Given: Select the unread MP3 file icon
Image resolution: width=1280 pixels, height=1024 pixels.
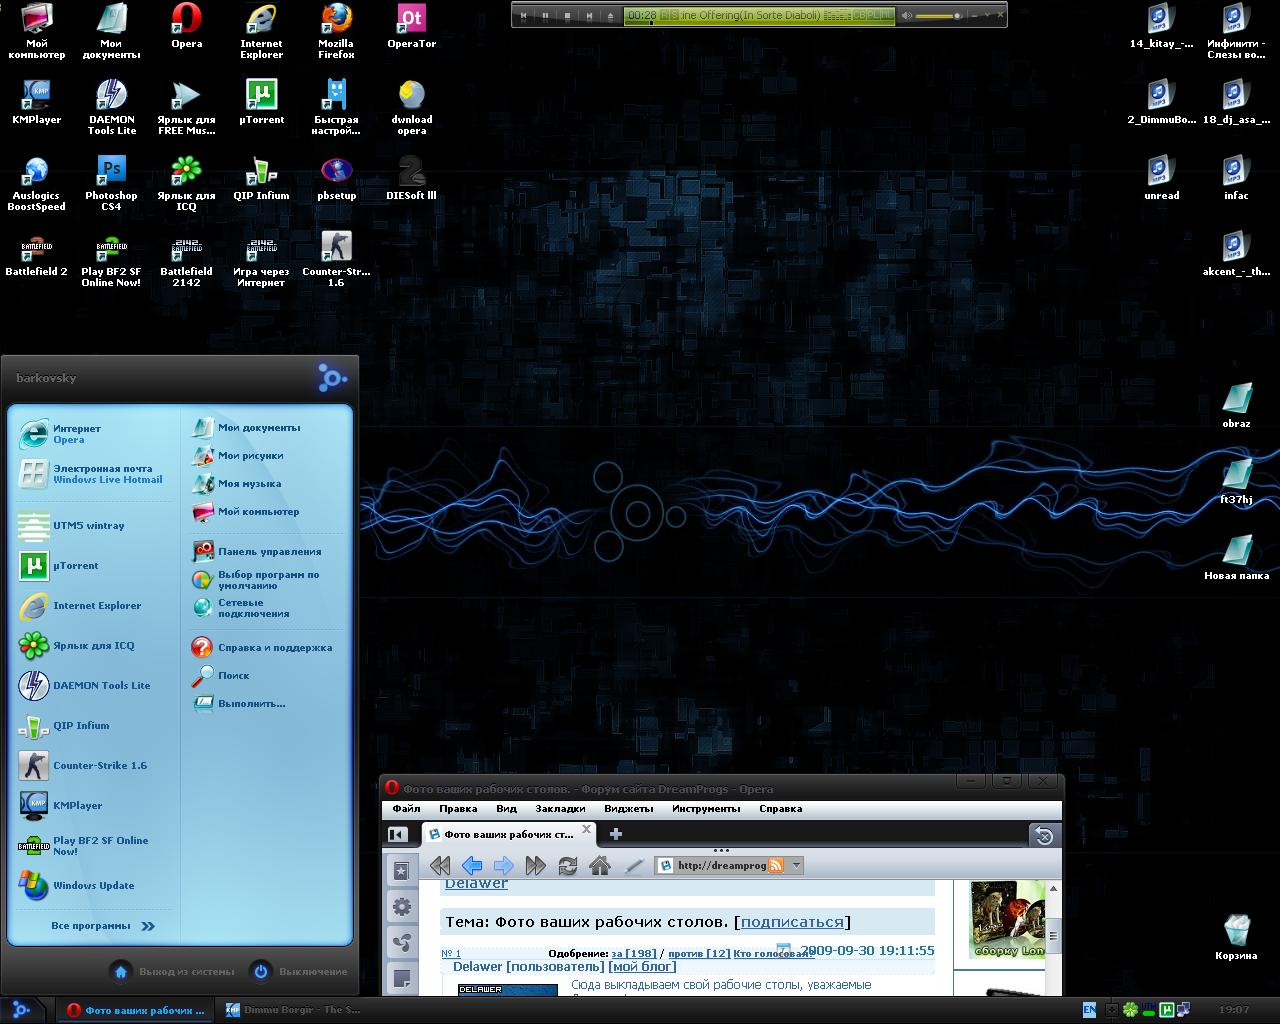Looking at the screenshot, I should (x=1161, y=180).
